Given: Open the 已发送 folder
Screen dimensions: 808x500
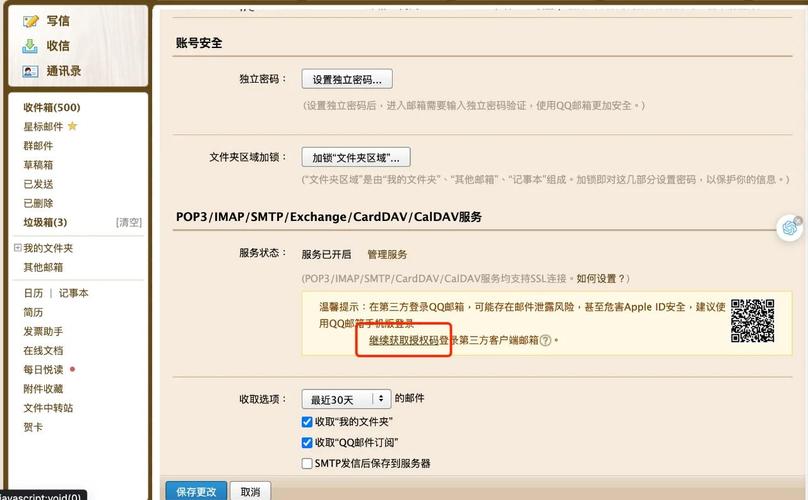Looking at the screenshot, I should 38,184.
